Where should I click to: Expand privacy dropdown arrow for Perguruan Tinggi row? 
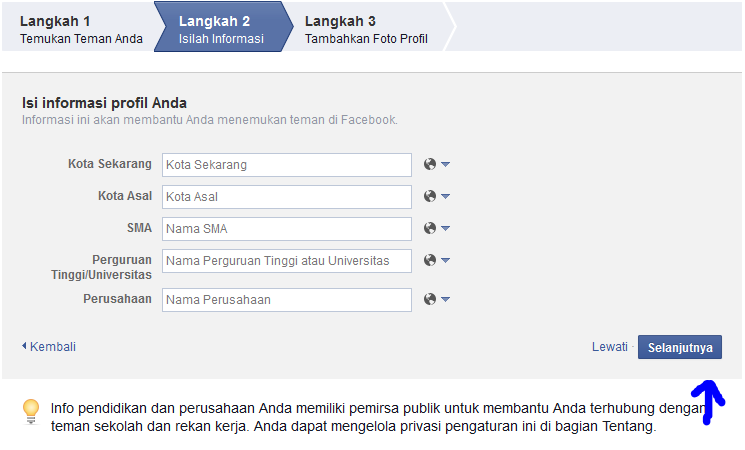(445, 260)
